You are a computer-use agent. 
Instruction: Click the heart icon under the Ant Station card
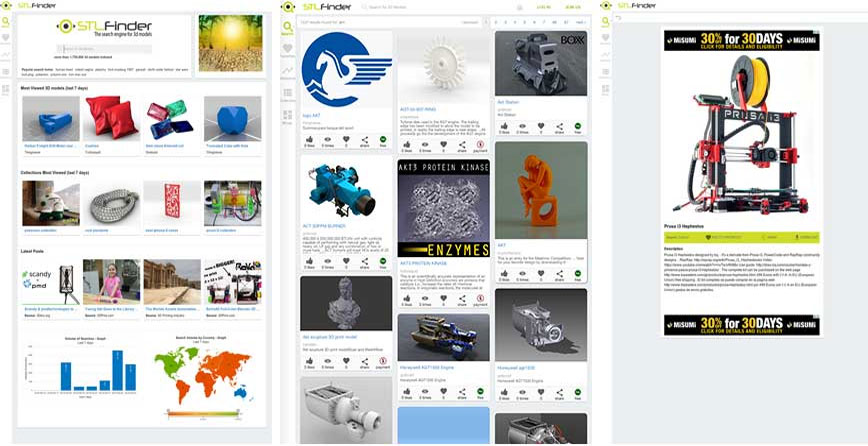tap(541, 127)
